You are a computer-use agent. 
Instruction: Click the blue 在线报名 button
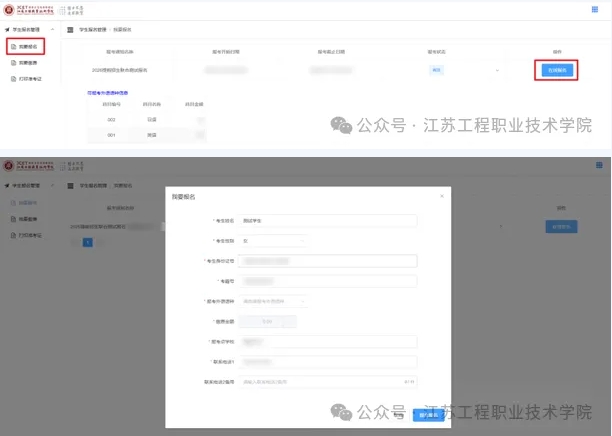coord(557,70)
